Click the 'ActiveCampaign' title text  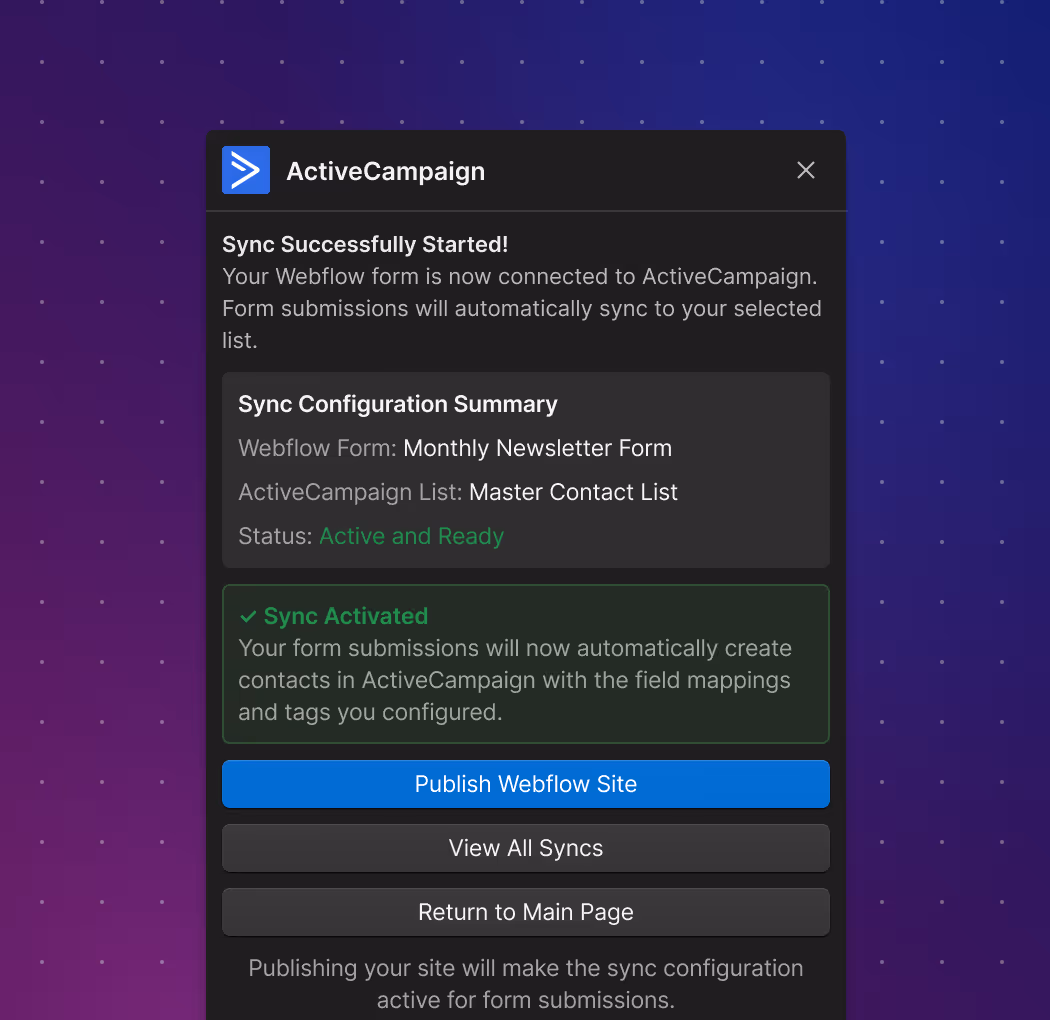pyautogui.click(x=386, y=171)
